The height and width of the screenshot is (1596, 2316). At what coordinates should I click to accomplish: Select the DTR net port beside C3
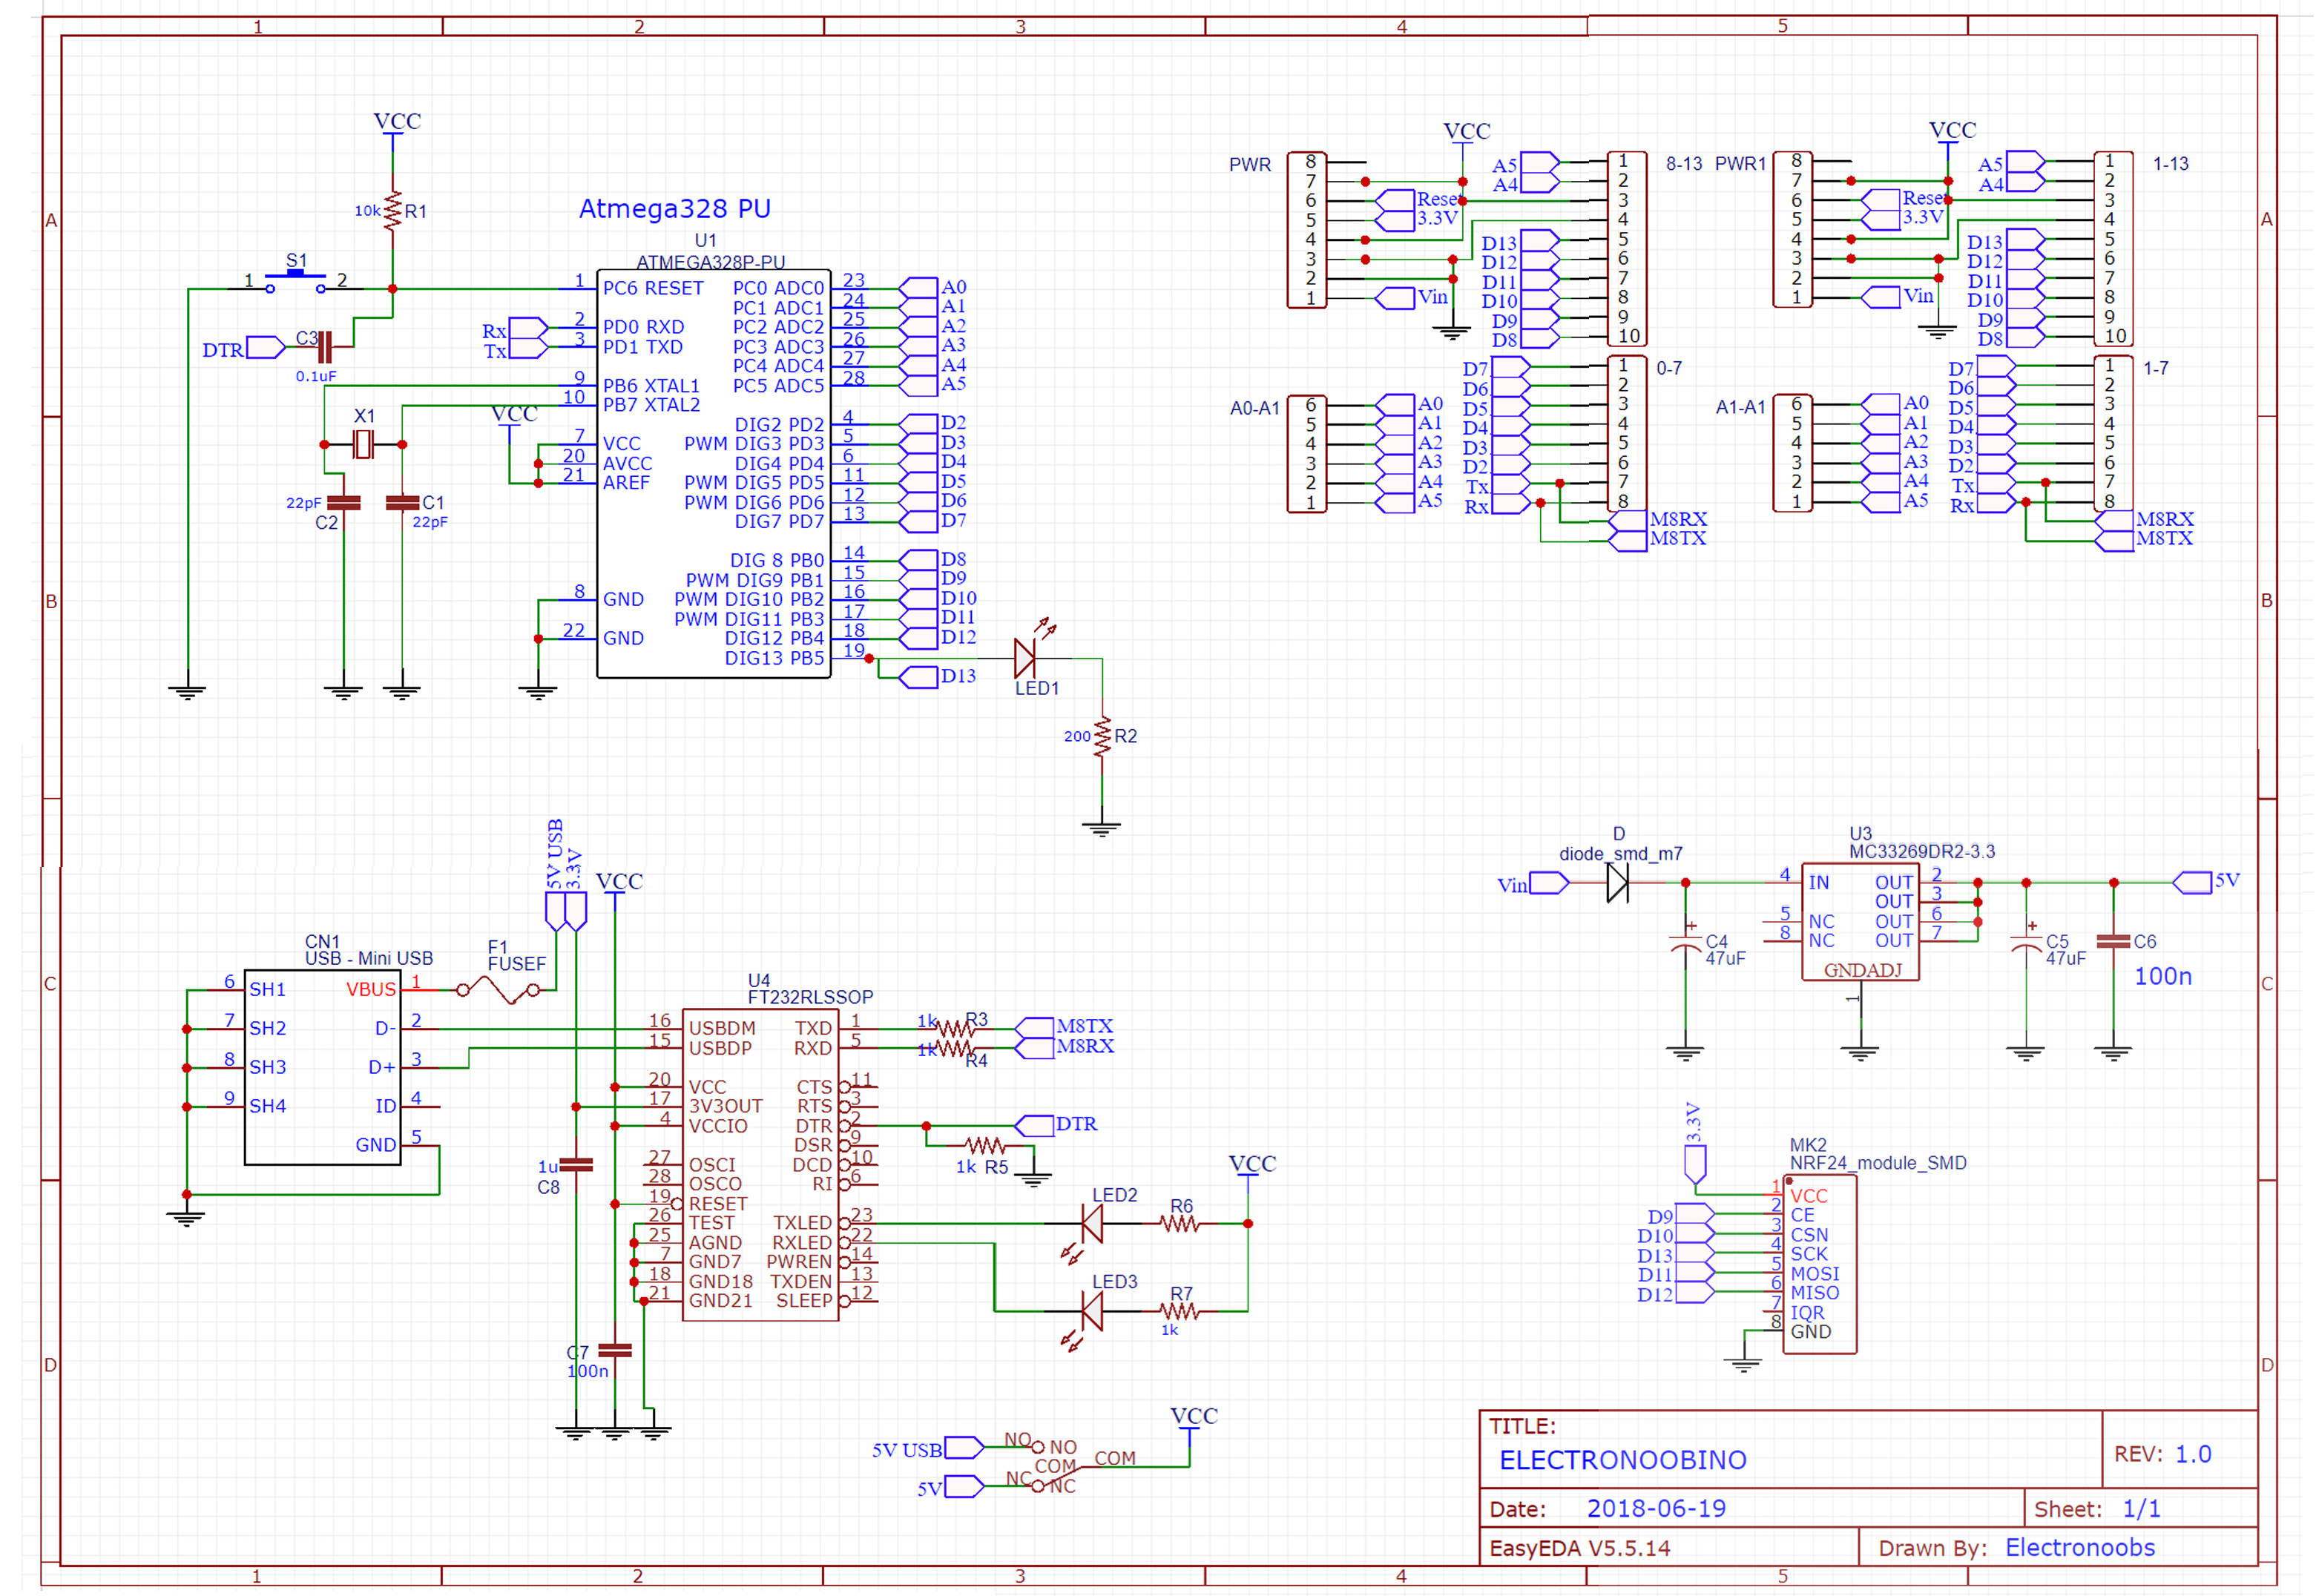pos(266,347)
